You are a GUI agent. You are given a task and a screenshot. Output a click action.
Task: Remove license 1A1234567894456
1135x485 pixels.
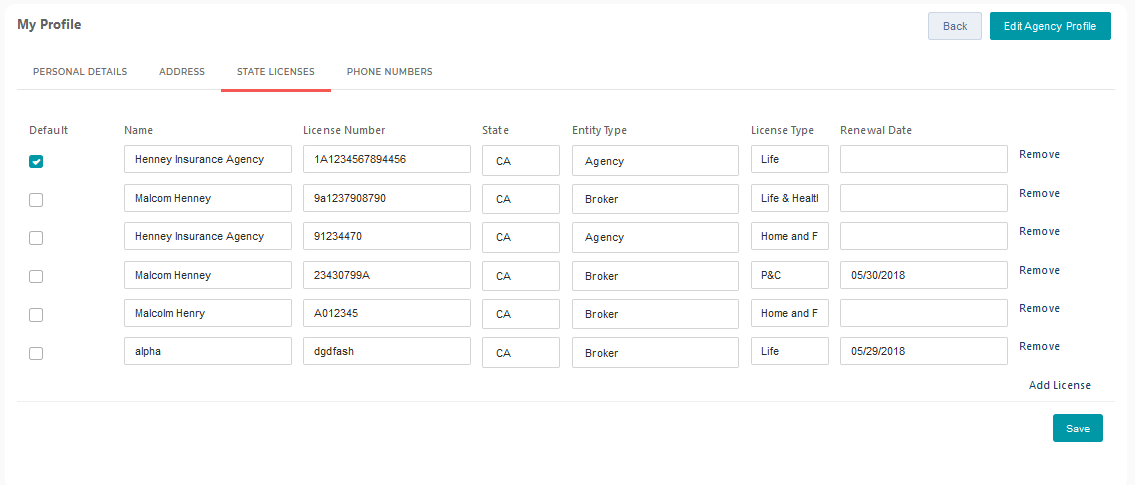tap(1039, 154)
